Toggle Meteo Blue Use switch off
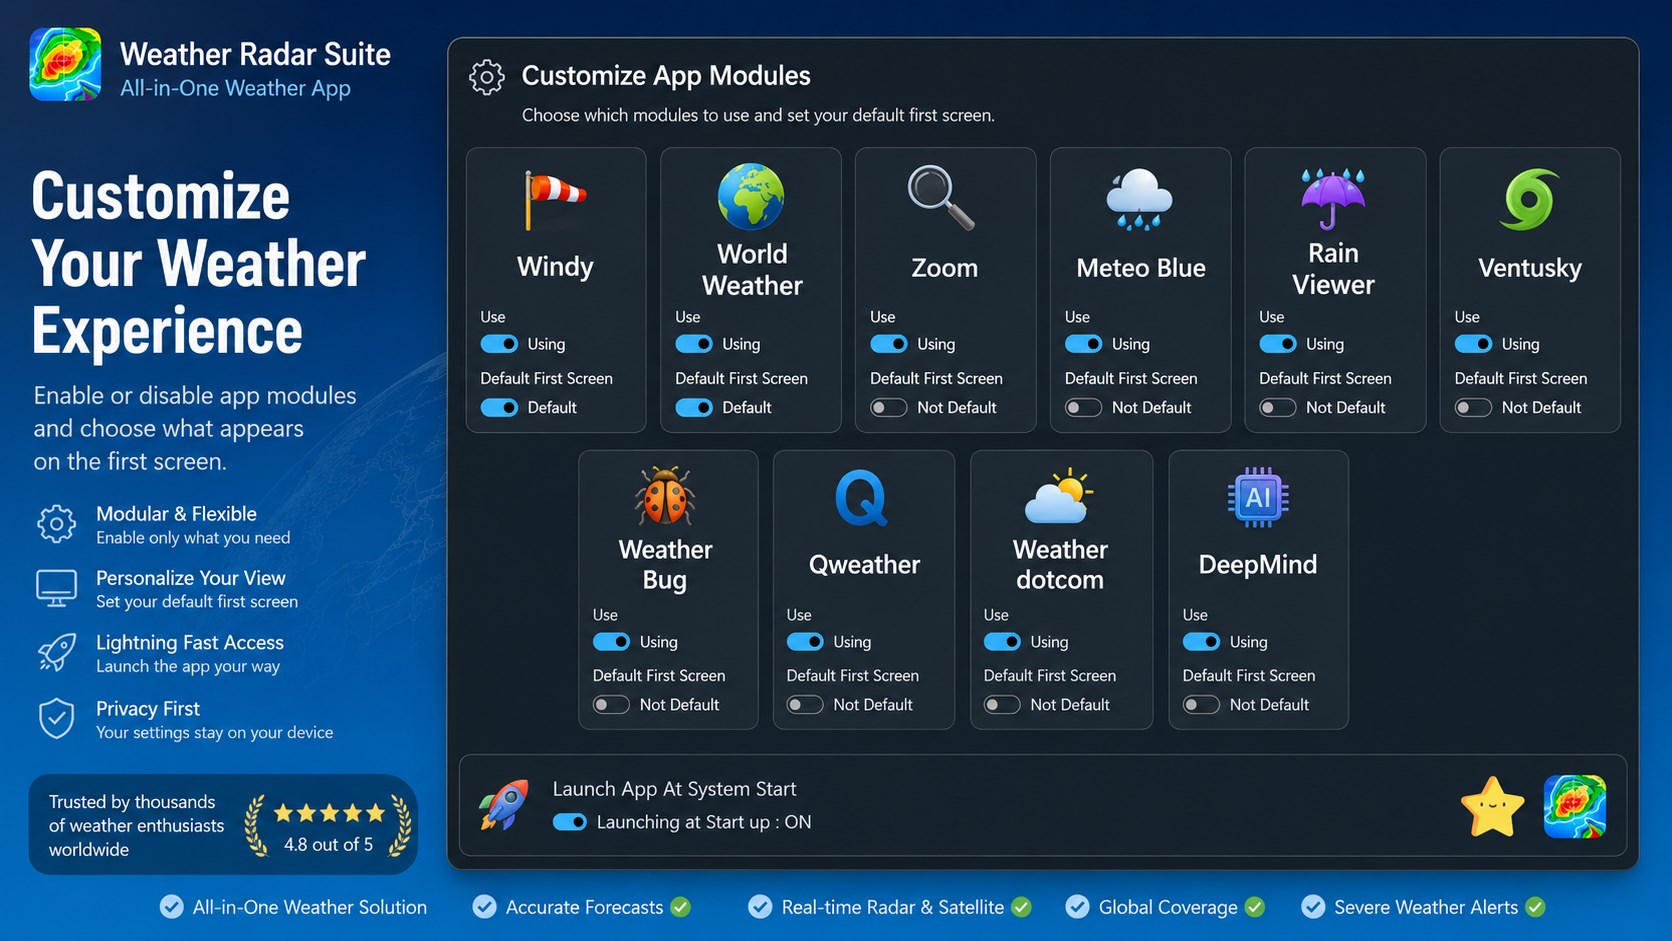Screen dimensions: 1672x941 (x=1083, y=344)
